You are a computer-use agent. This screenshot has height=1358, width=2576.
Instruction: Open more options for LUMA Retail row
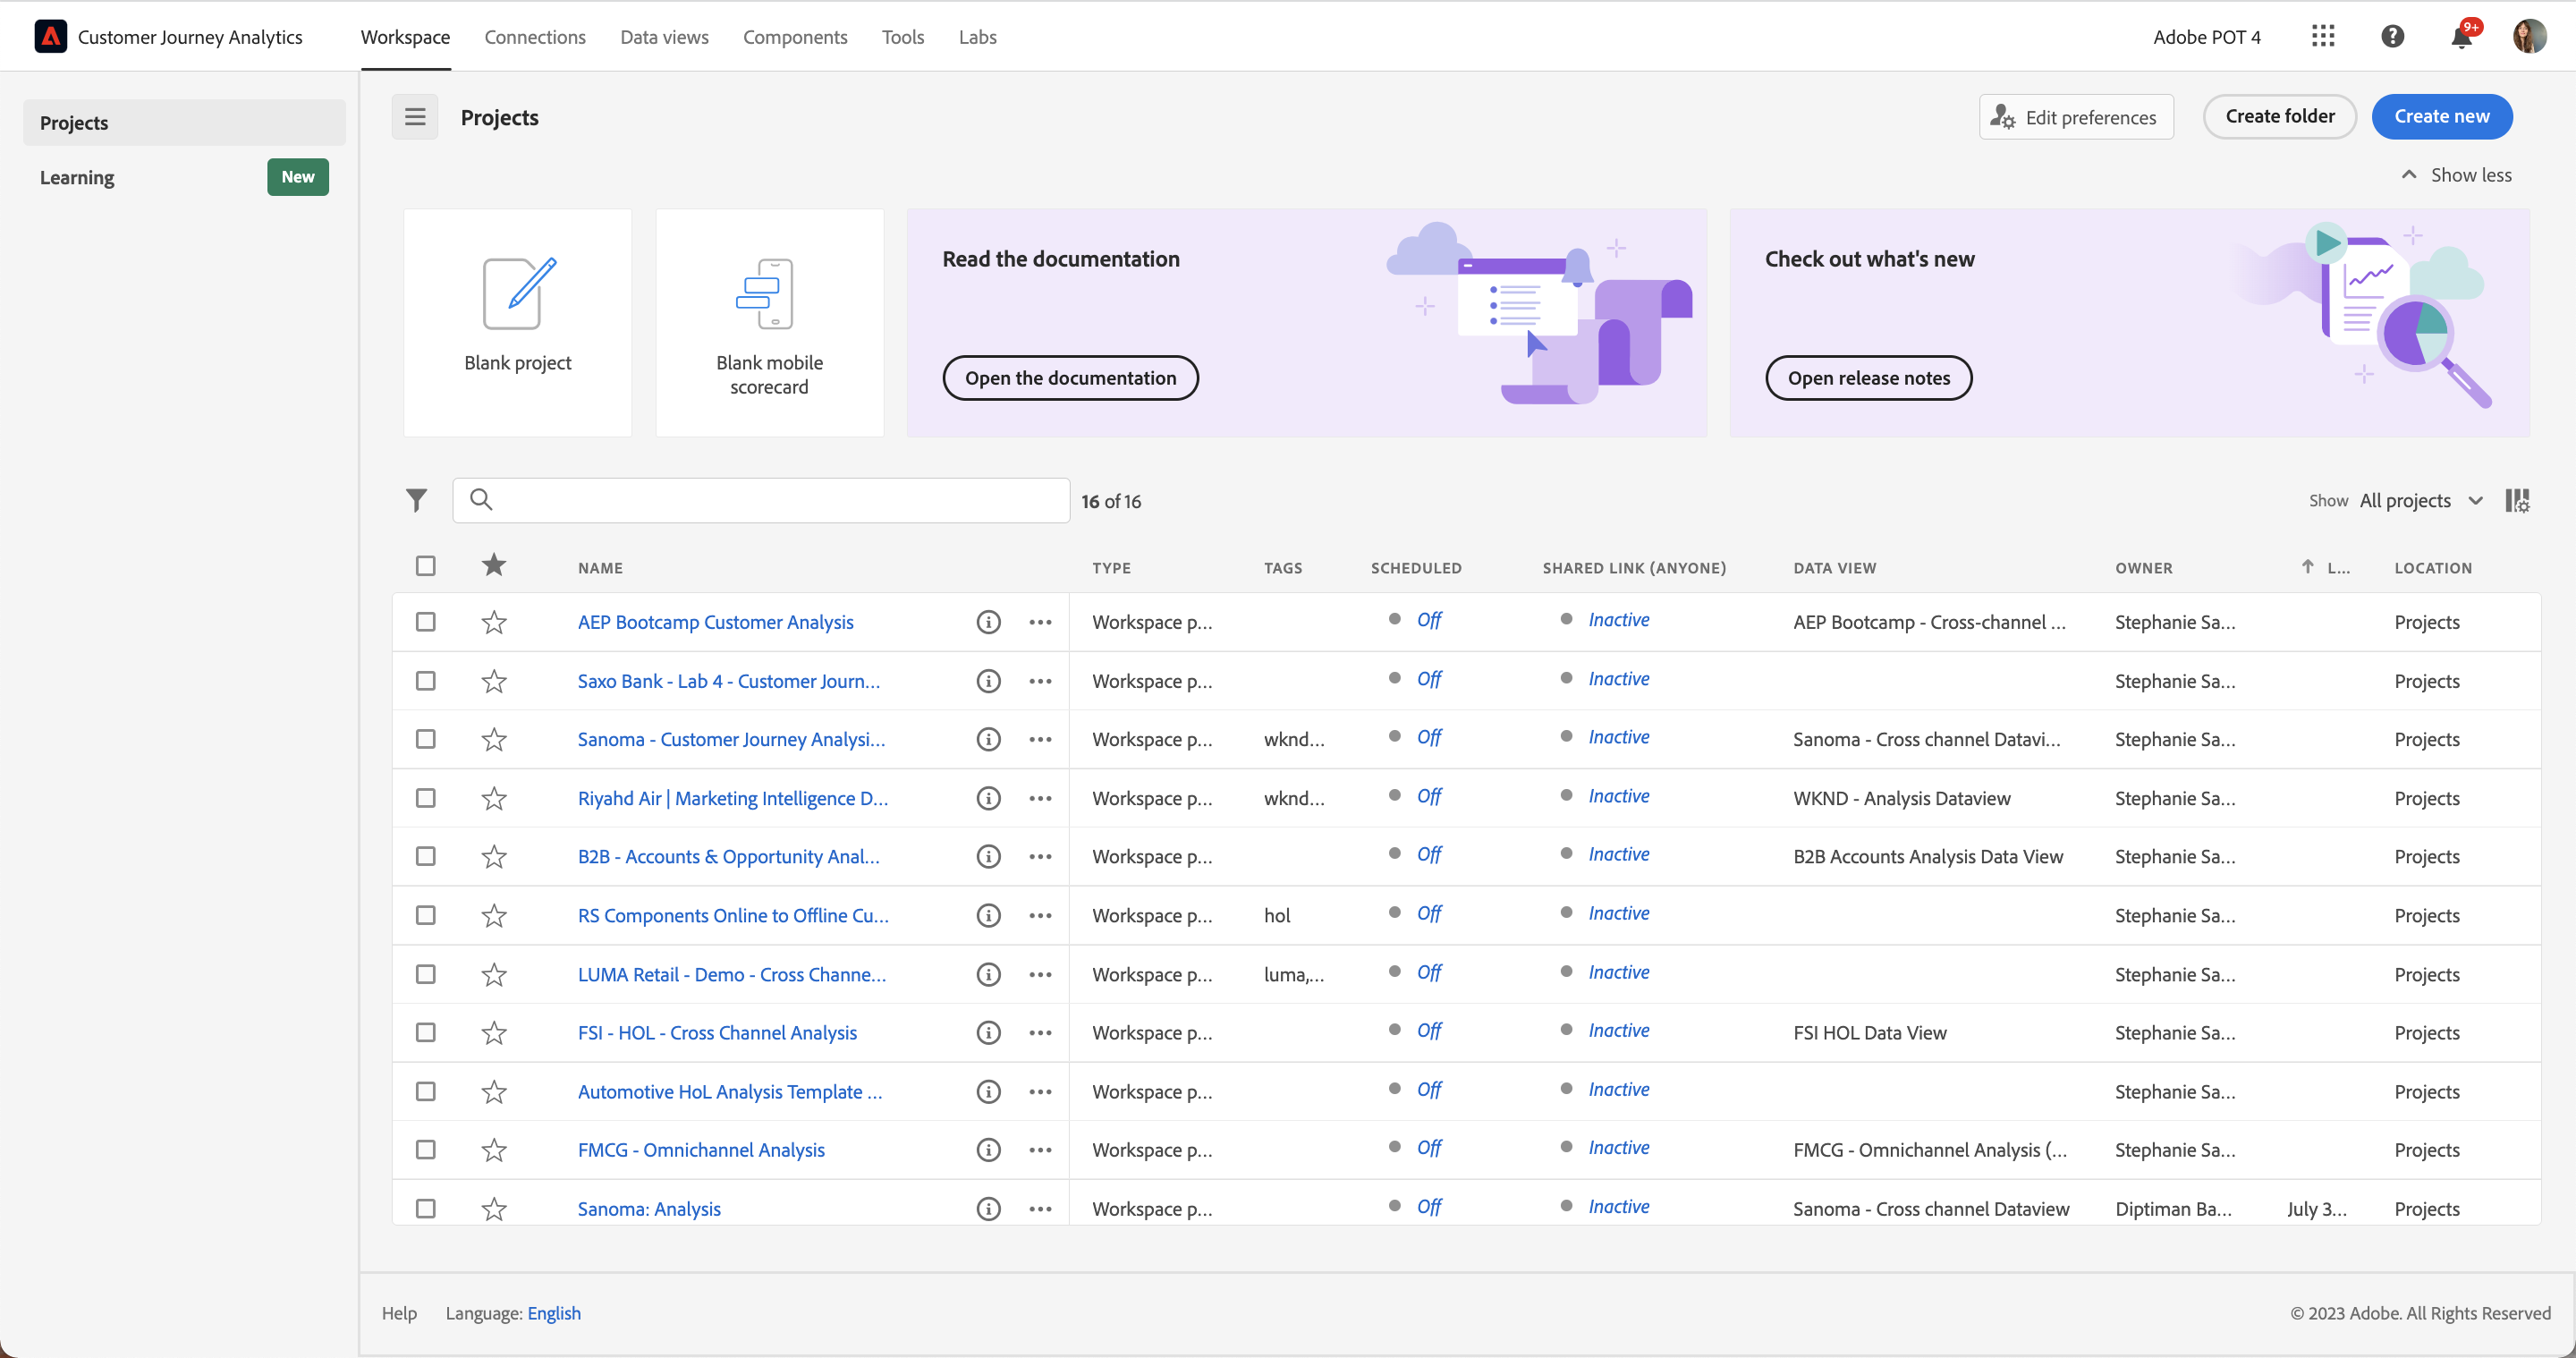(1040, 974)
